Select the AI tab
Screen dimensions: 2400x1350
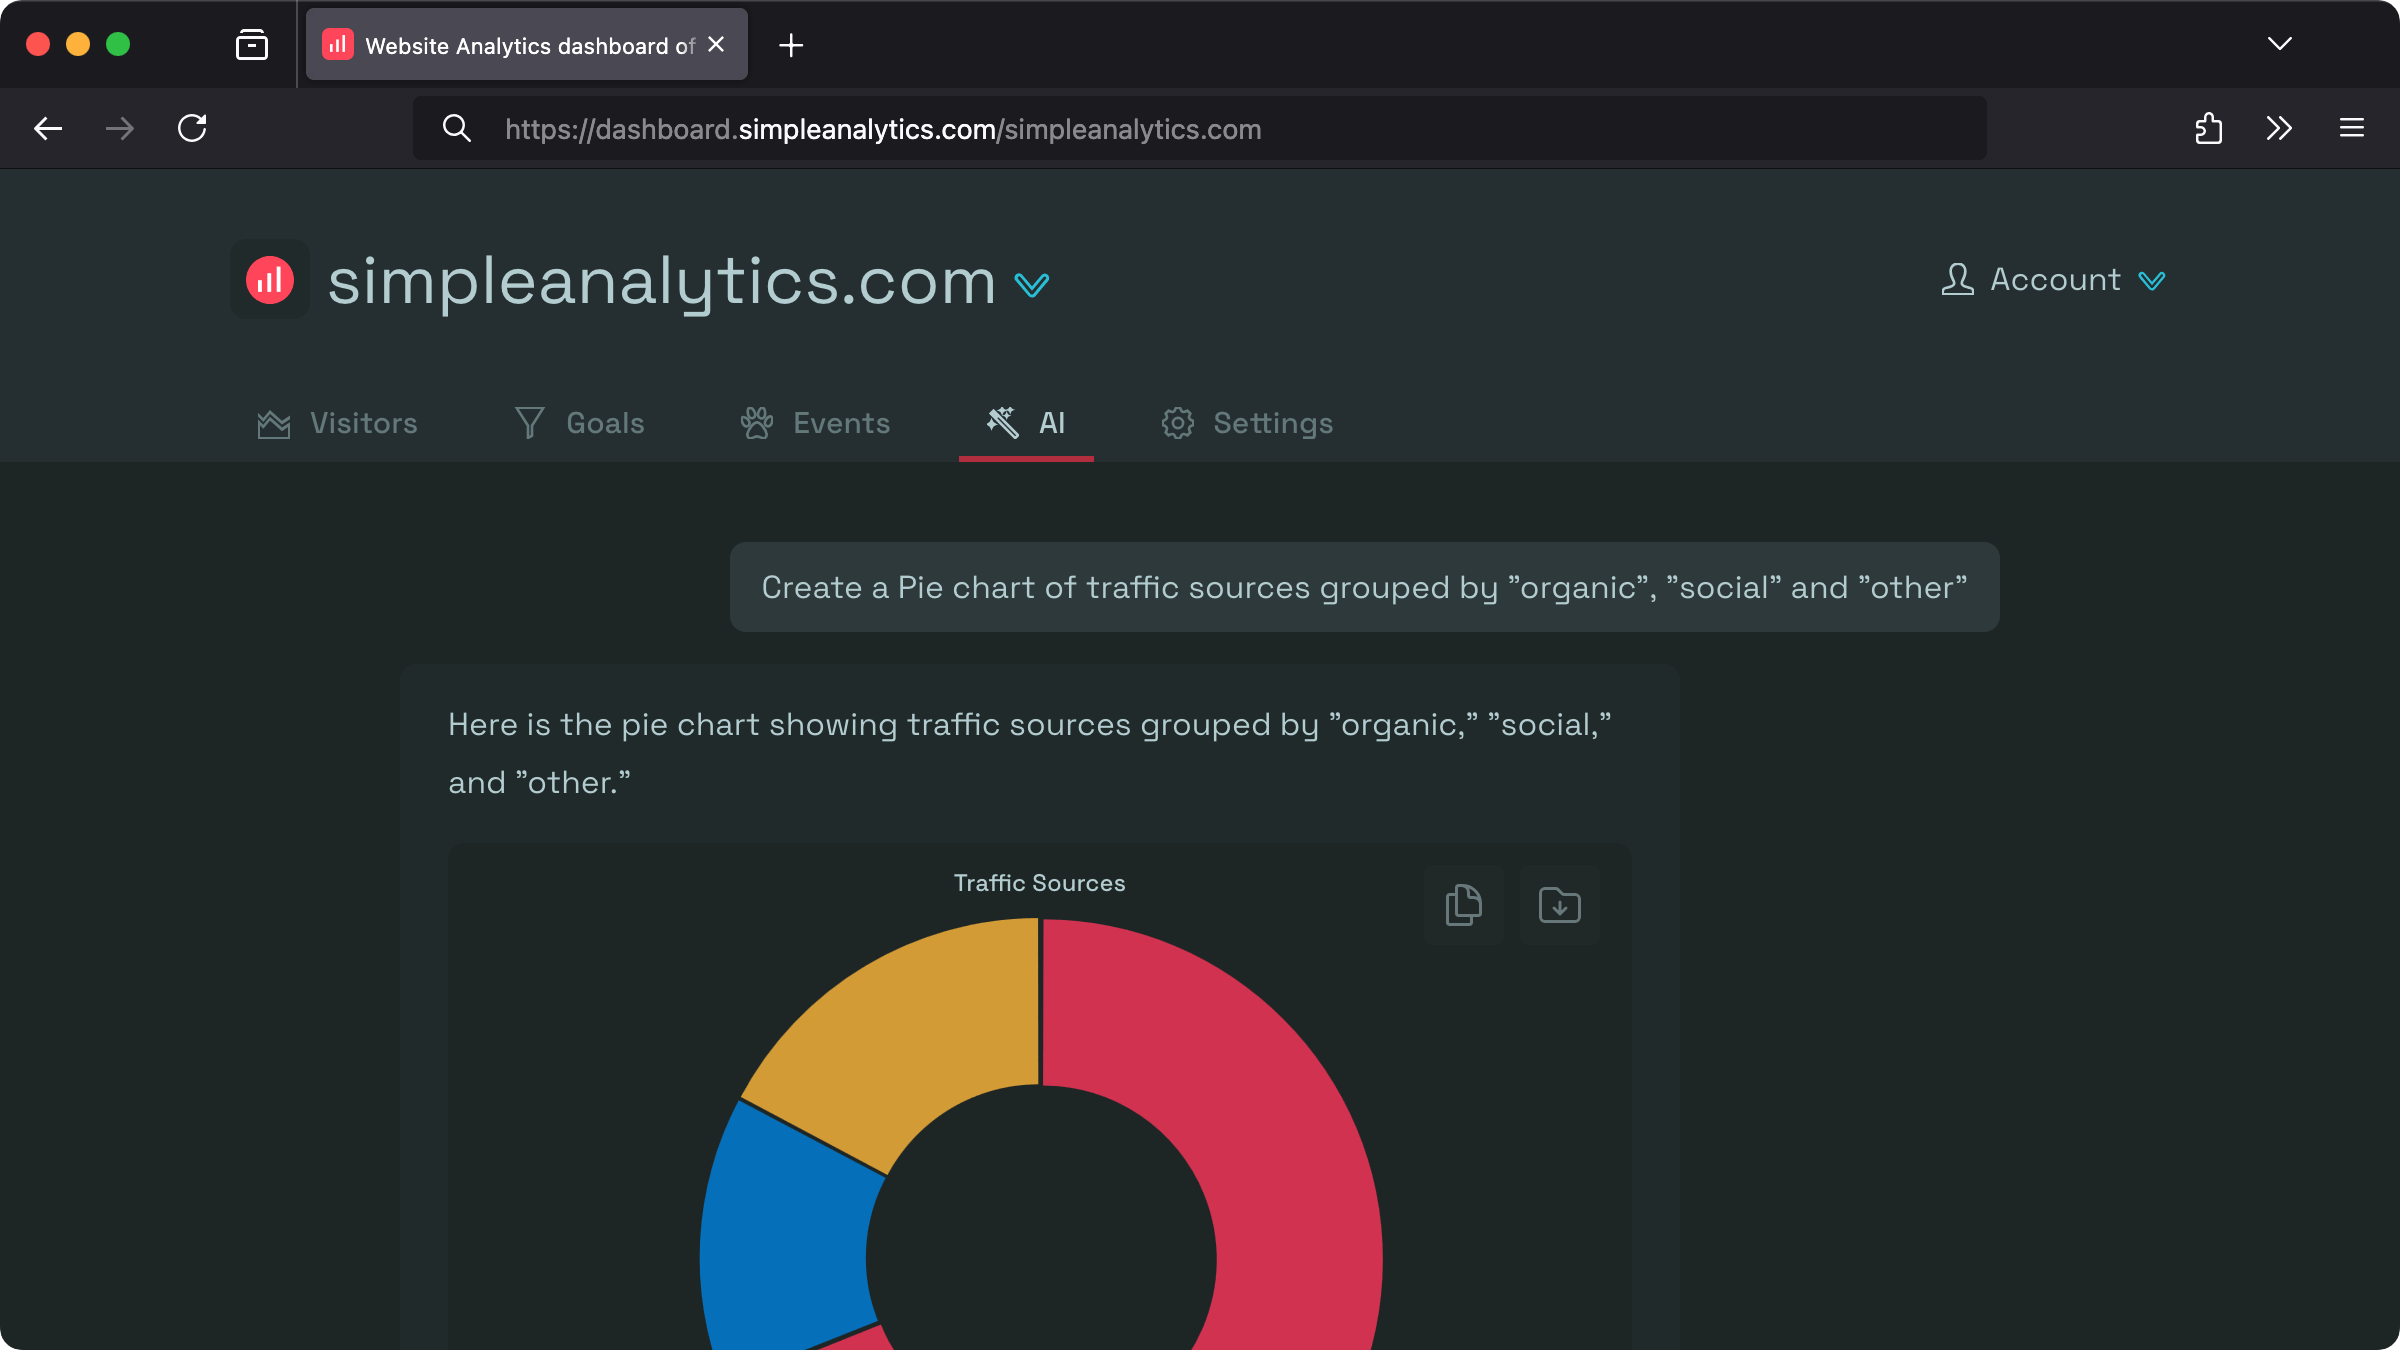[1026, 424]
